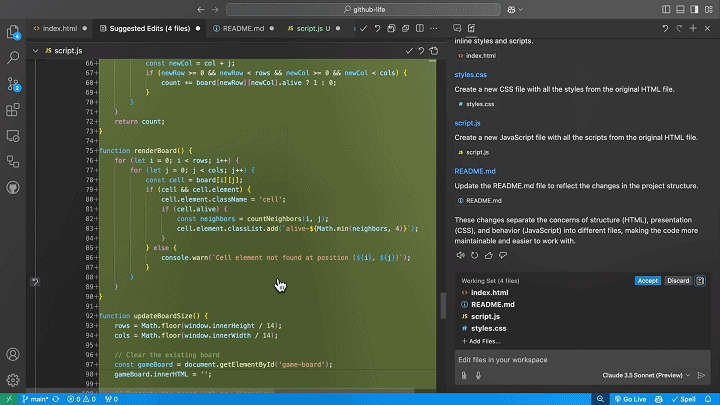Click the Discard button in Working Set
The width and height of the screenshot is (720, 405).
[678, 281]
